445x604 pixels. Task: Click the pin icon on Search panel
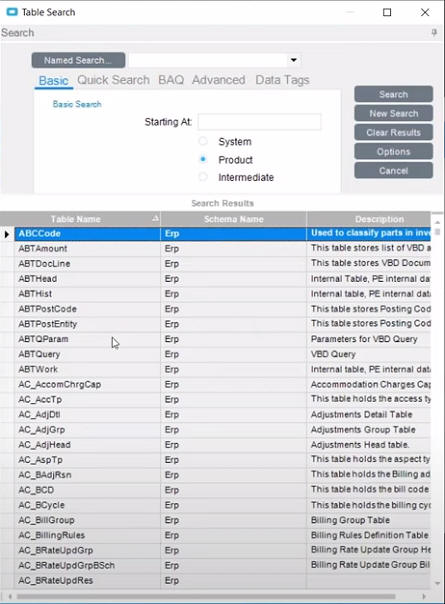[x=434, y=32]
